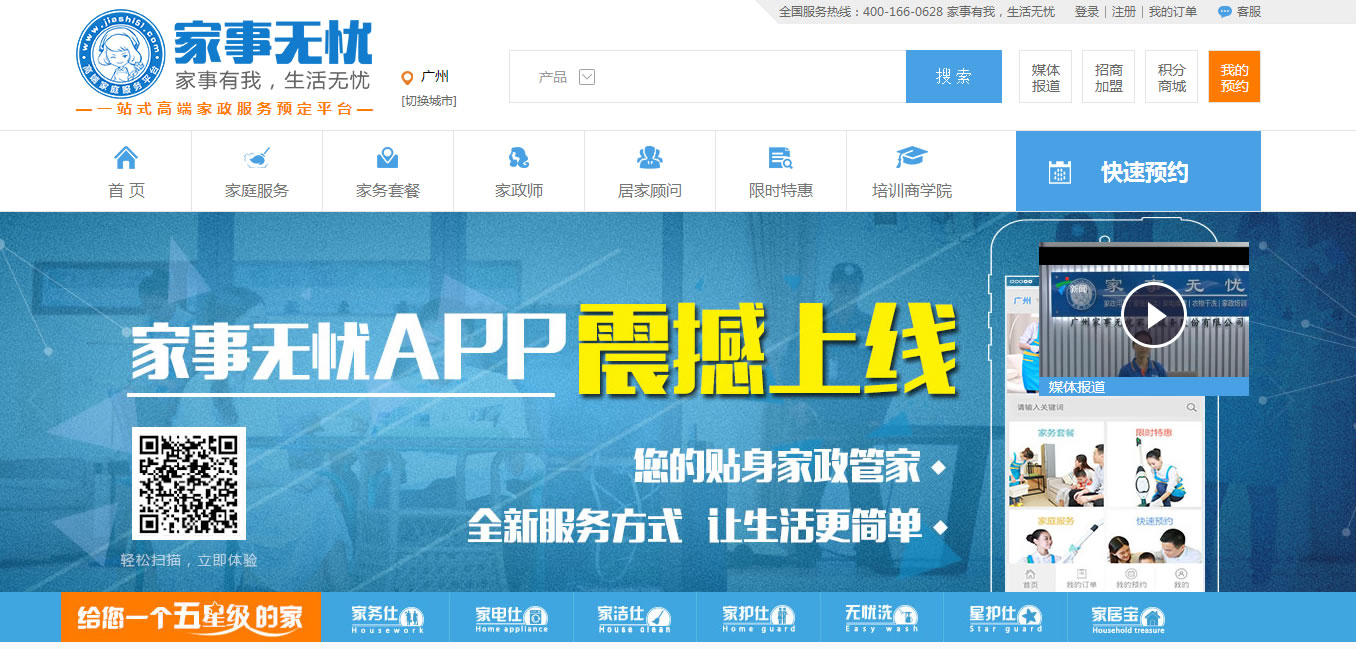Image resolution: width=1356 pixels, height=649 pixels.
Task: Click the orange 我的预约 button
Action: (x=1235, y=77)
